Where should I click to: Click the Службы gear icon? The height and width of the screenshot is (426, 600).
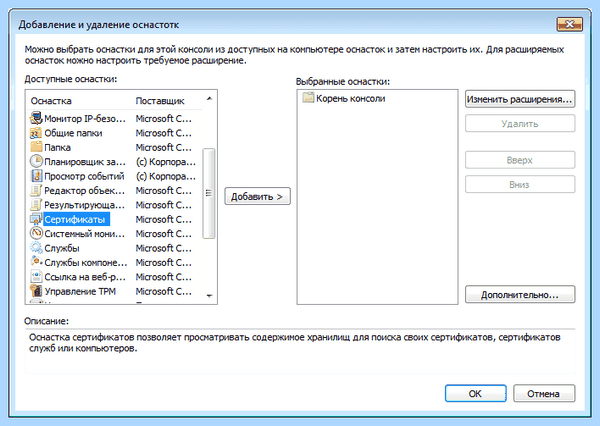tap(36, 248)
